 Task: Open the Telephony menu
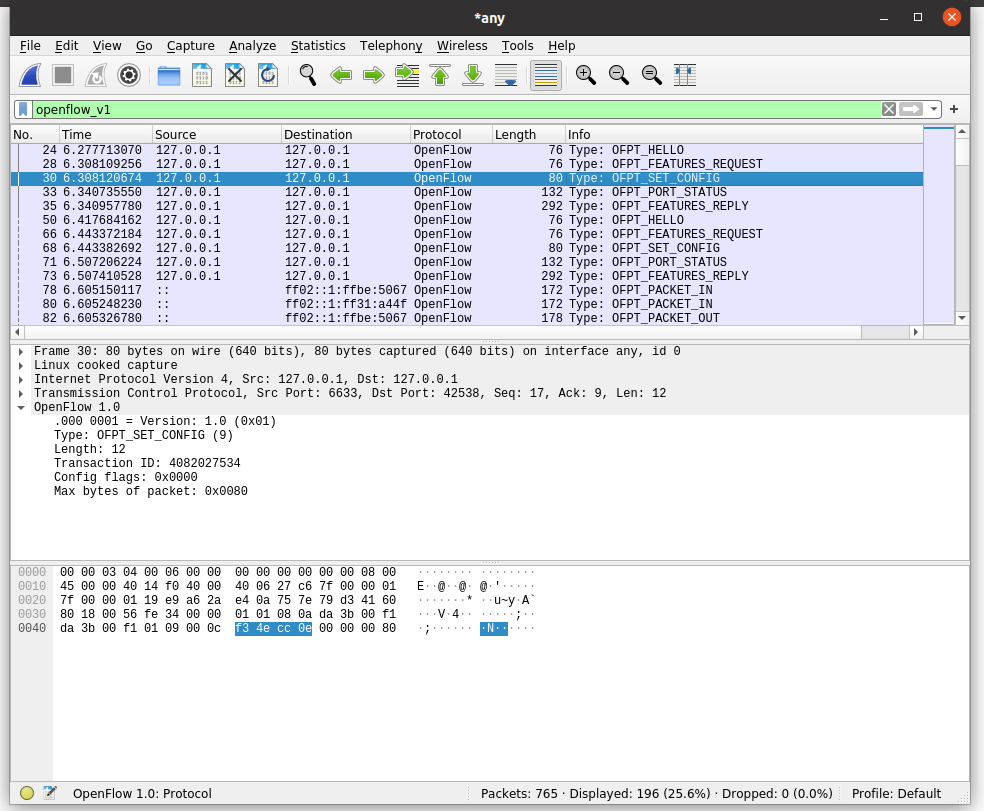(x=390, y=46)
